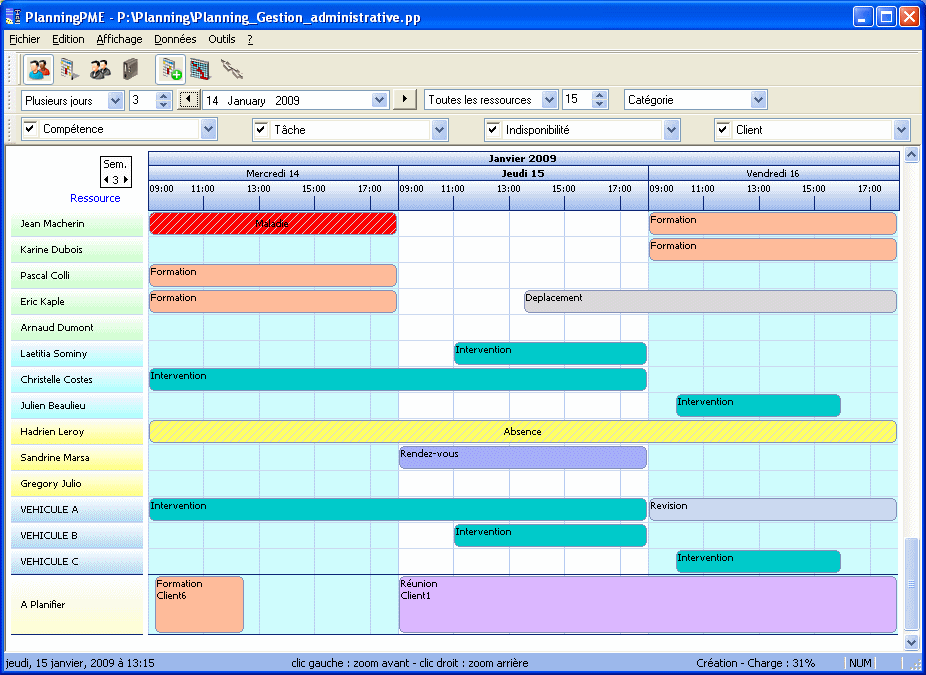Open the date picker dropdown for 14 January 2009
Viewport: 926px width, 675px height.
tap(380, 100)
